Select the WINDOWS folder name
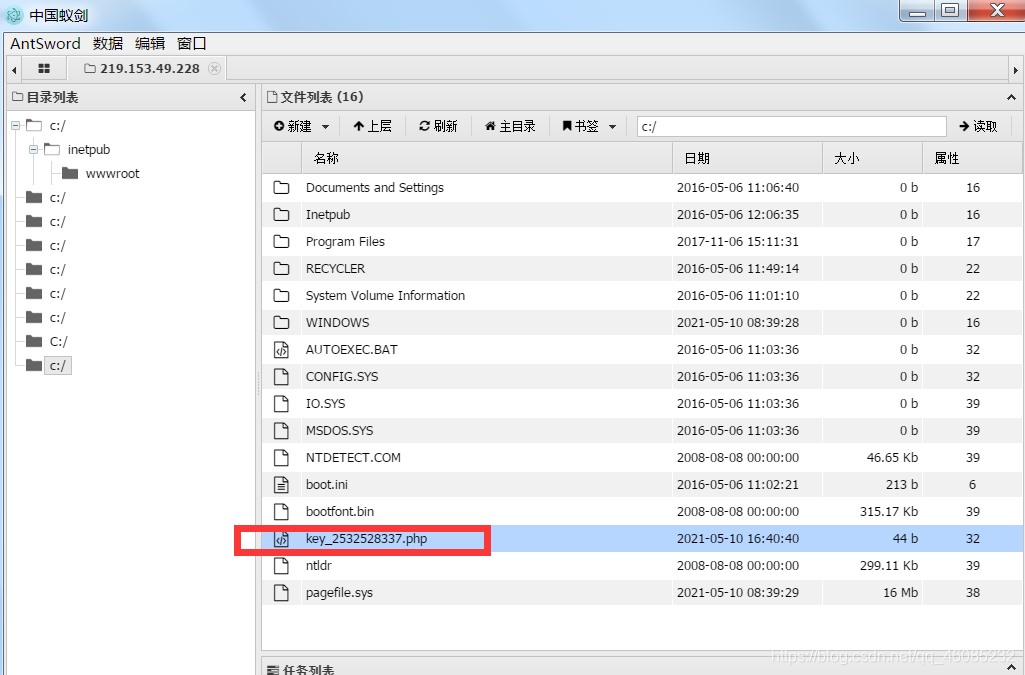This screenshot has height=675, width=1025. [x=337, y=323]
